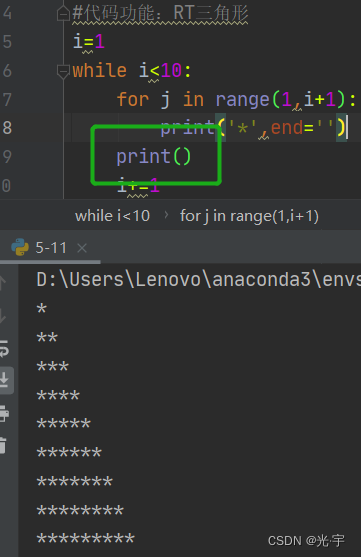Click the clear all trash icon
This screenshot has height=557, width=361.
pos(3,445)
